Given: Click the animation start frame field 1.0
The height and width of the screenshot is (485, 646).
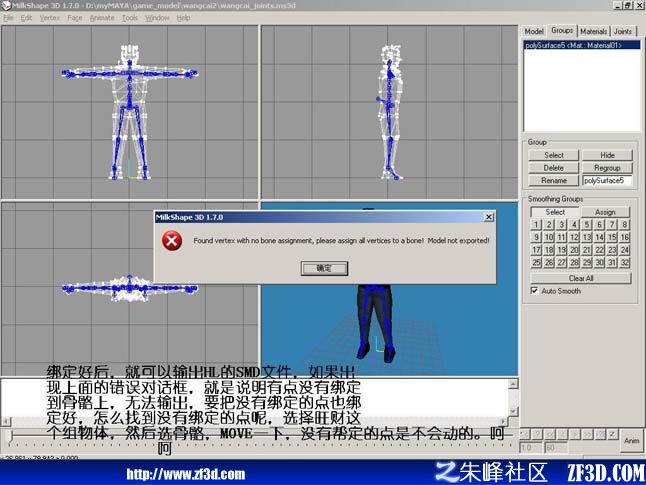Looking at the screenshot, I should (531, 447).
